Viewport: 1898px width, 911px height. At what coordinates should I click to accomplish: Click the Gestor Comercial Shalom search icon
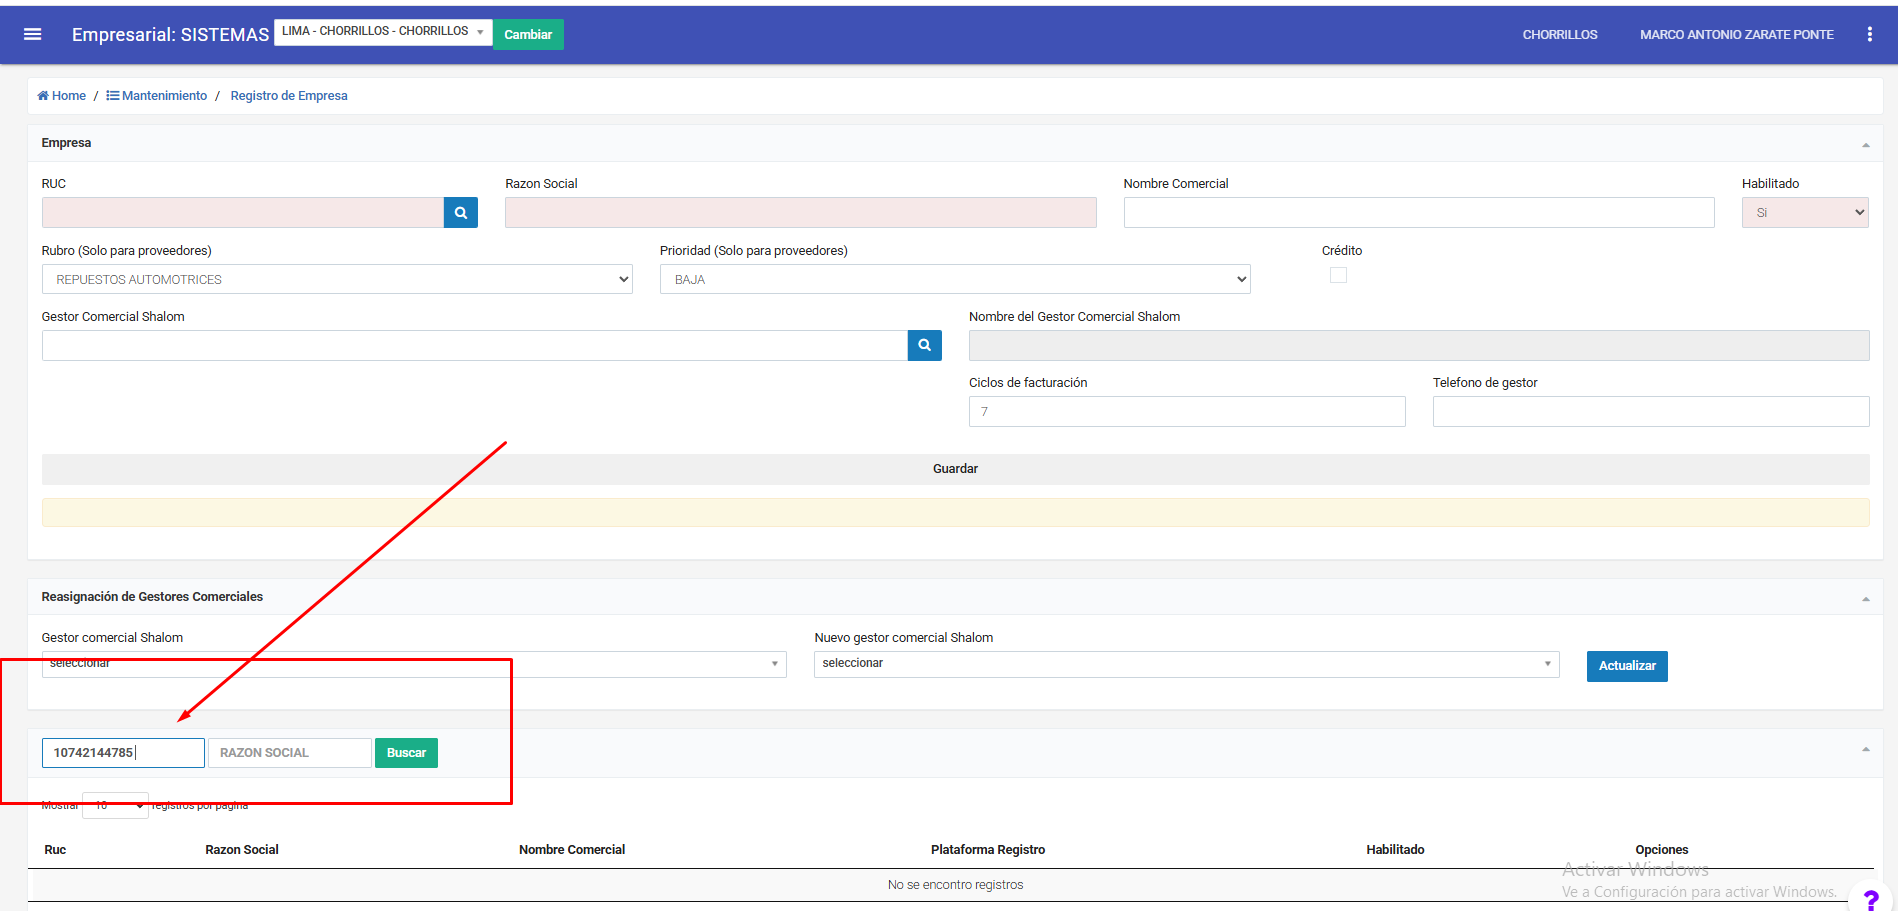click(x=924, y=345)
